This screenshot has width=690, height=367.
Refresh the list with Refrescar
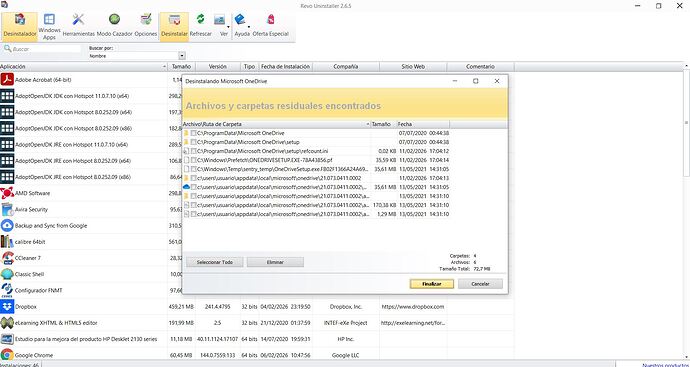pos(200,26)
